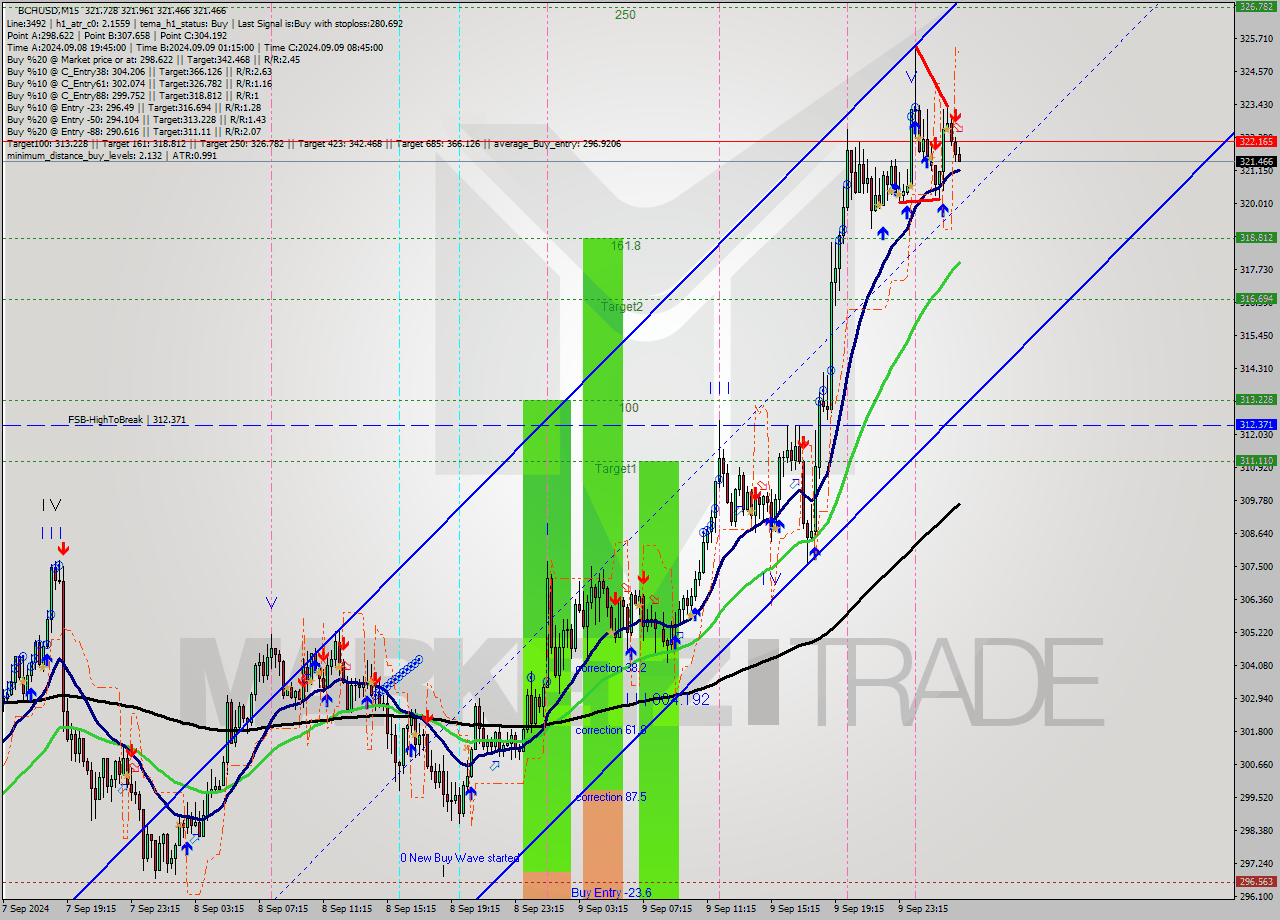Click the red 296.563 price tag
Screen dimensions: 1280x920
click(x=1256, y=882)
